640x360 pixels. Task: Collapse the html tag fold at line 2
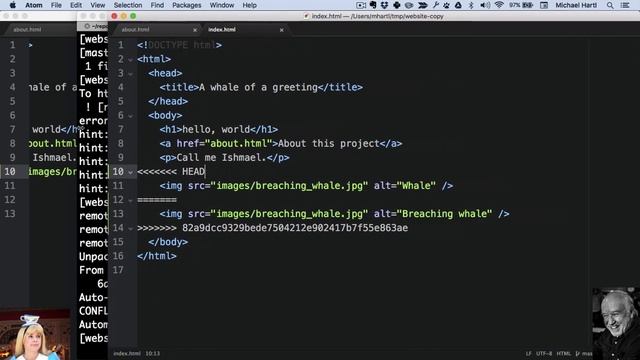pos(130,60)
